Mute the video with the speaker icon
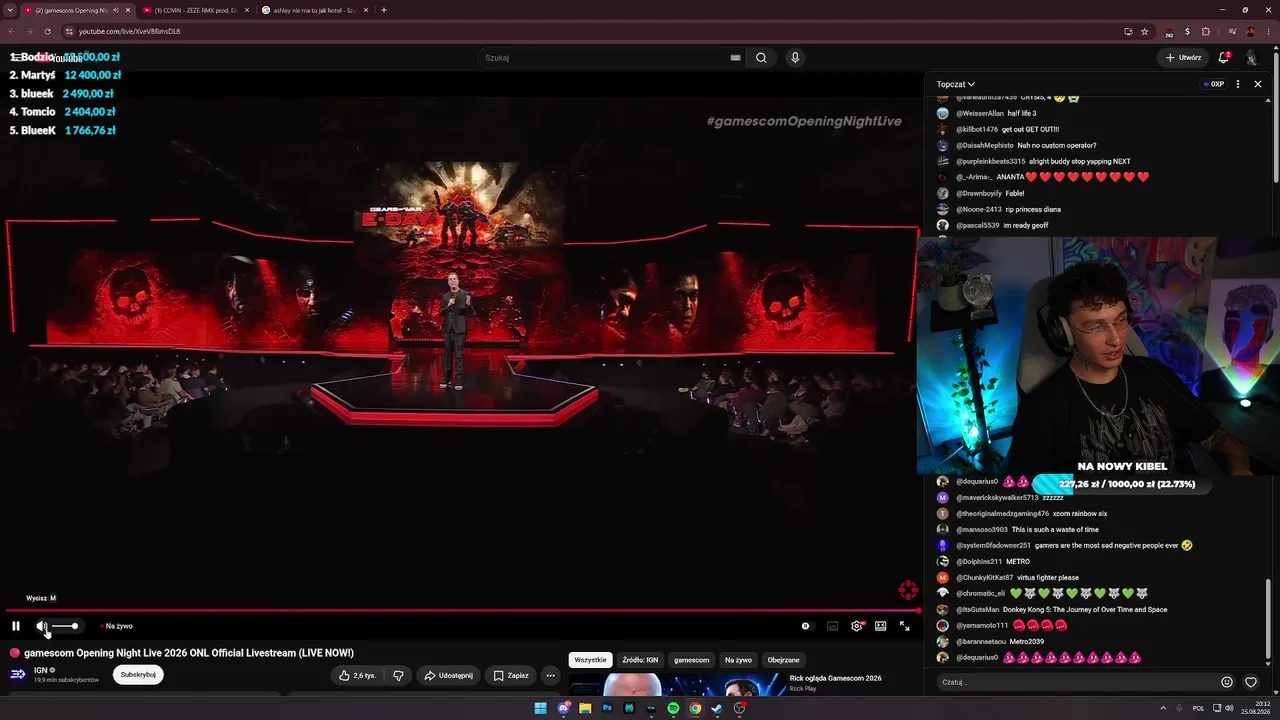Screen dimensions: 1280x720 click(42, 626)
